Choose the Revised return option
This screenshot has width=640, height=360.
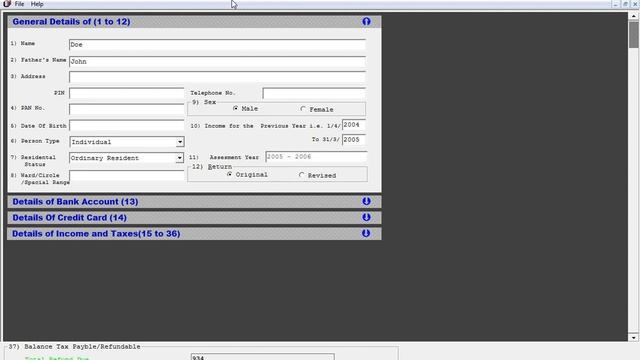301,175
